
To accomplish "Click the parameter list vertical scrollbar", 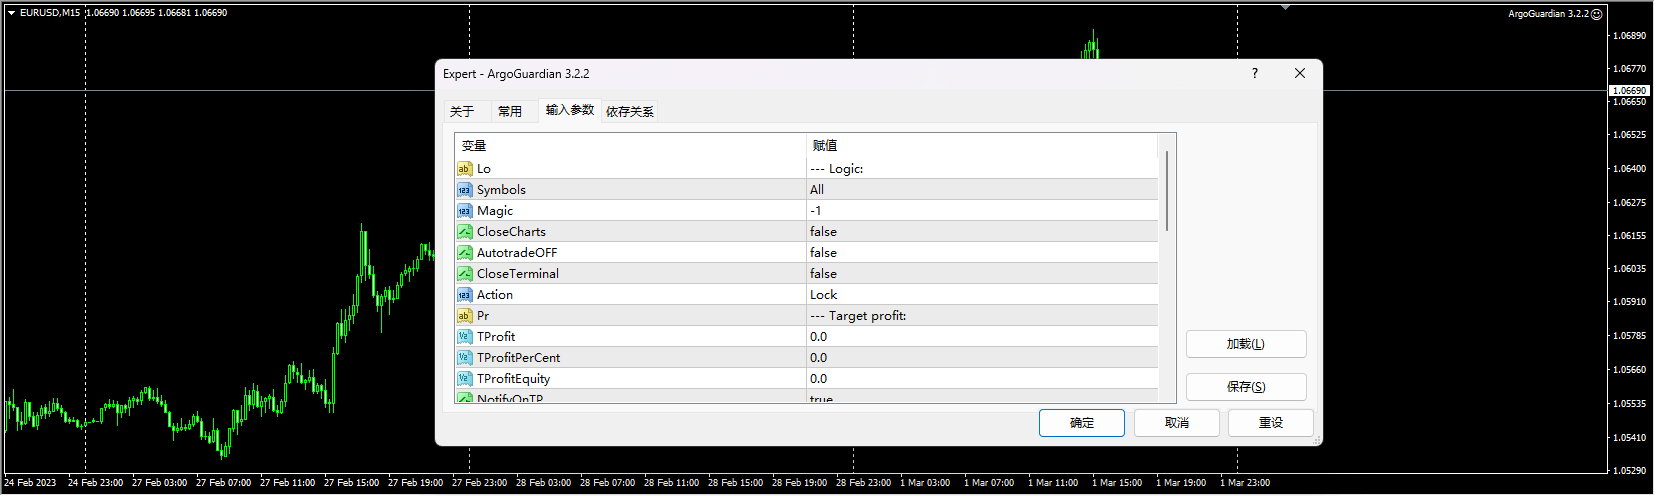I will pyautogui.click(x=1166, y=191).
